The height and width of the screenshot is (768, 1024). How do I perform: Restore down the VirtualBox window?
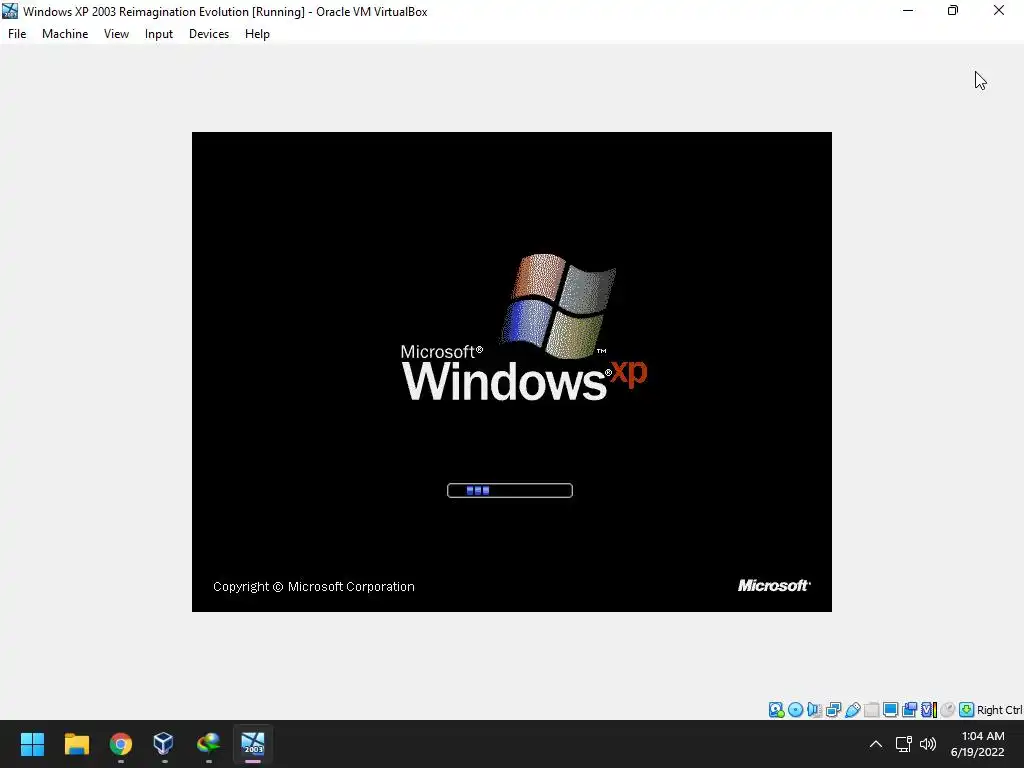tap(953, 10)
